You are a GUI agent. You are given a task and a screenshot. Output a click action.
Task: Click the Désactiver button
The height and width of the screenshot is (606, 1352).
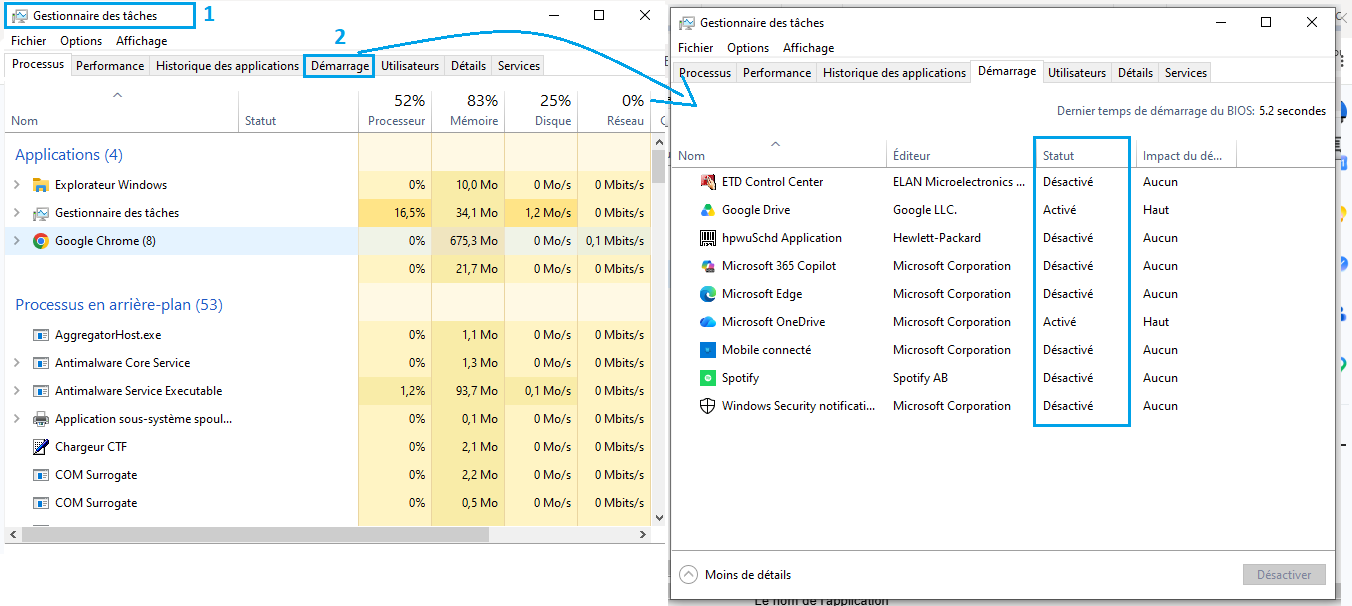point(1284,575)
